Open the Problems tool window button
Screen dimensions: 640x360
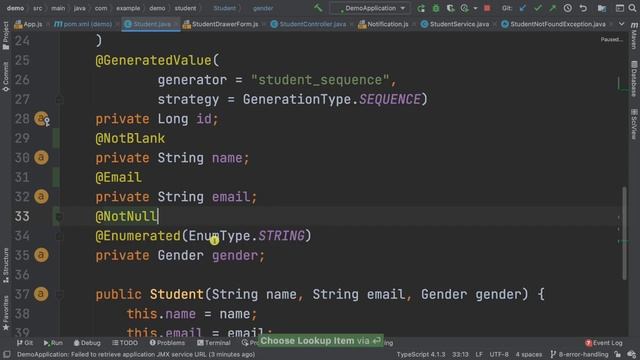pos(167,343)
